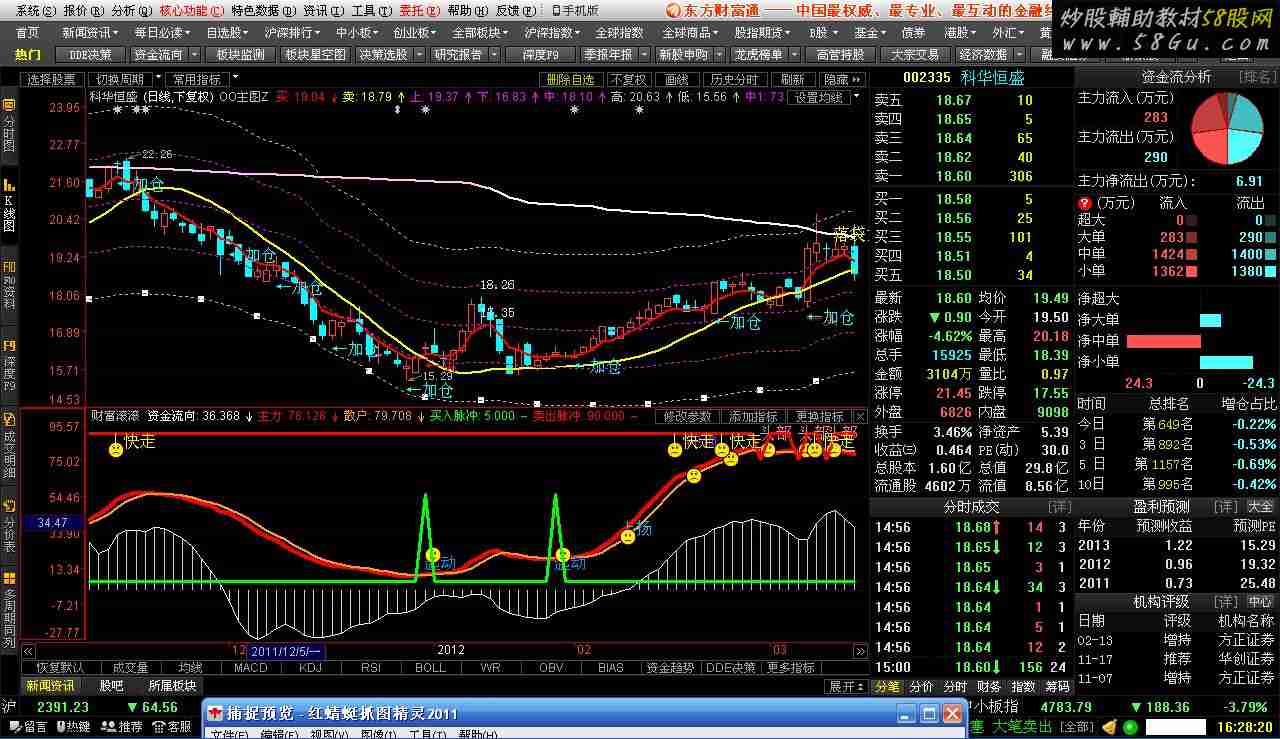Open 成交明细 in the left sidebar
Screen dimensions: 1280x739
(9, 446)
